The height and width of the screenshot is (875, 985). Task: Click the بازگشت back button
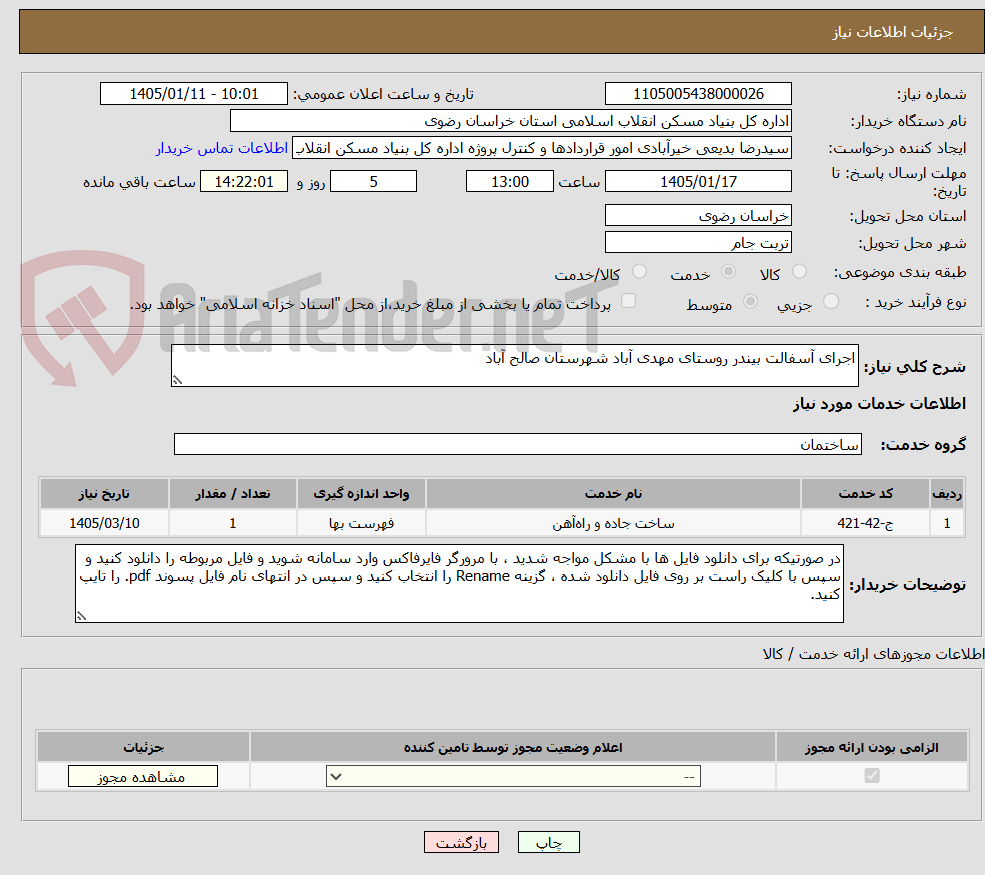pyautogui.click(x=461, y=842)
